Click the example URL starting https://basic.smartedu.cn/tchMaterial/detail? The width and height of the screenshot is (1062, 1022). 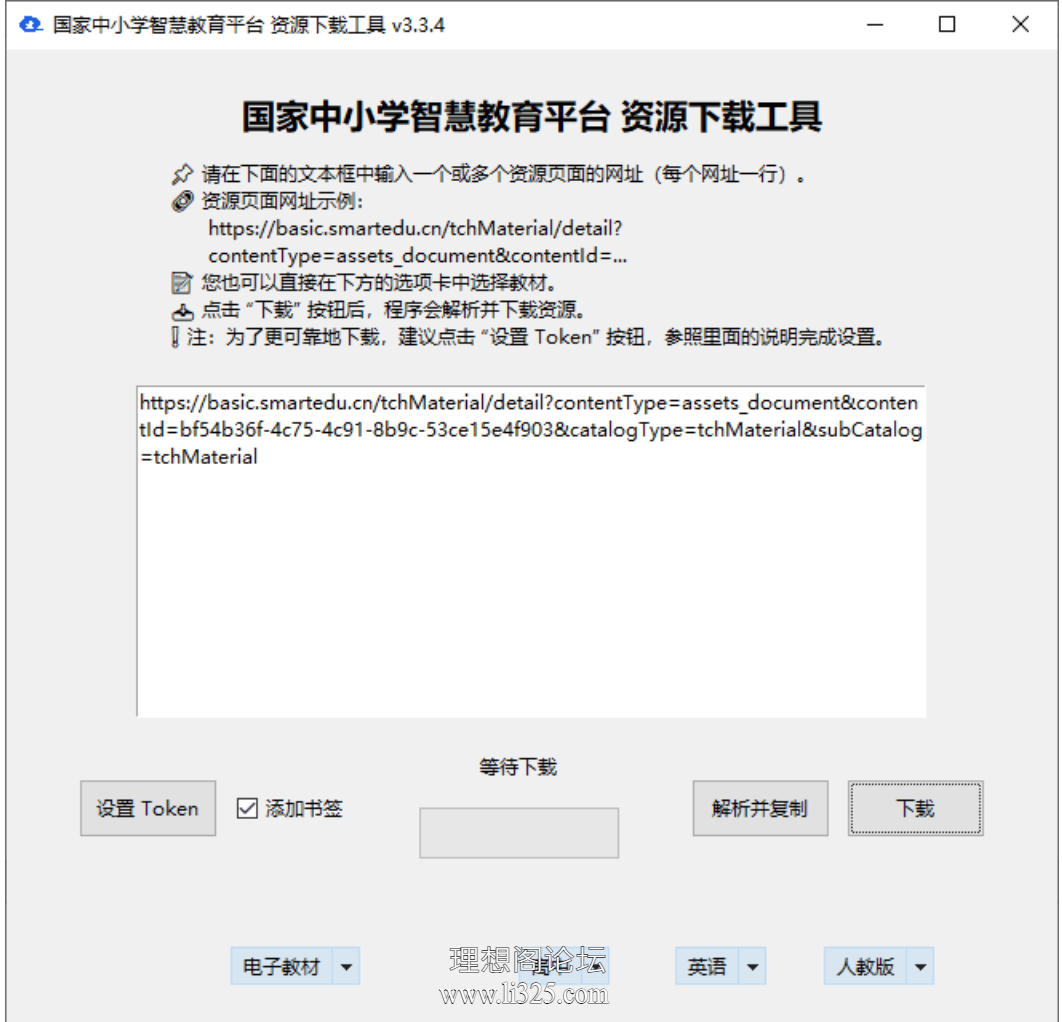click(x=418, y=242)
